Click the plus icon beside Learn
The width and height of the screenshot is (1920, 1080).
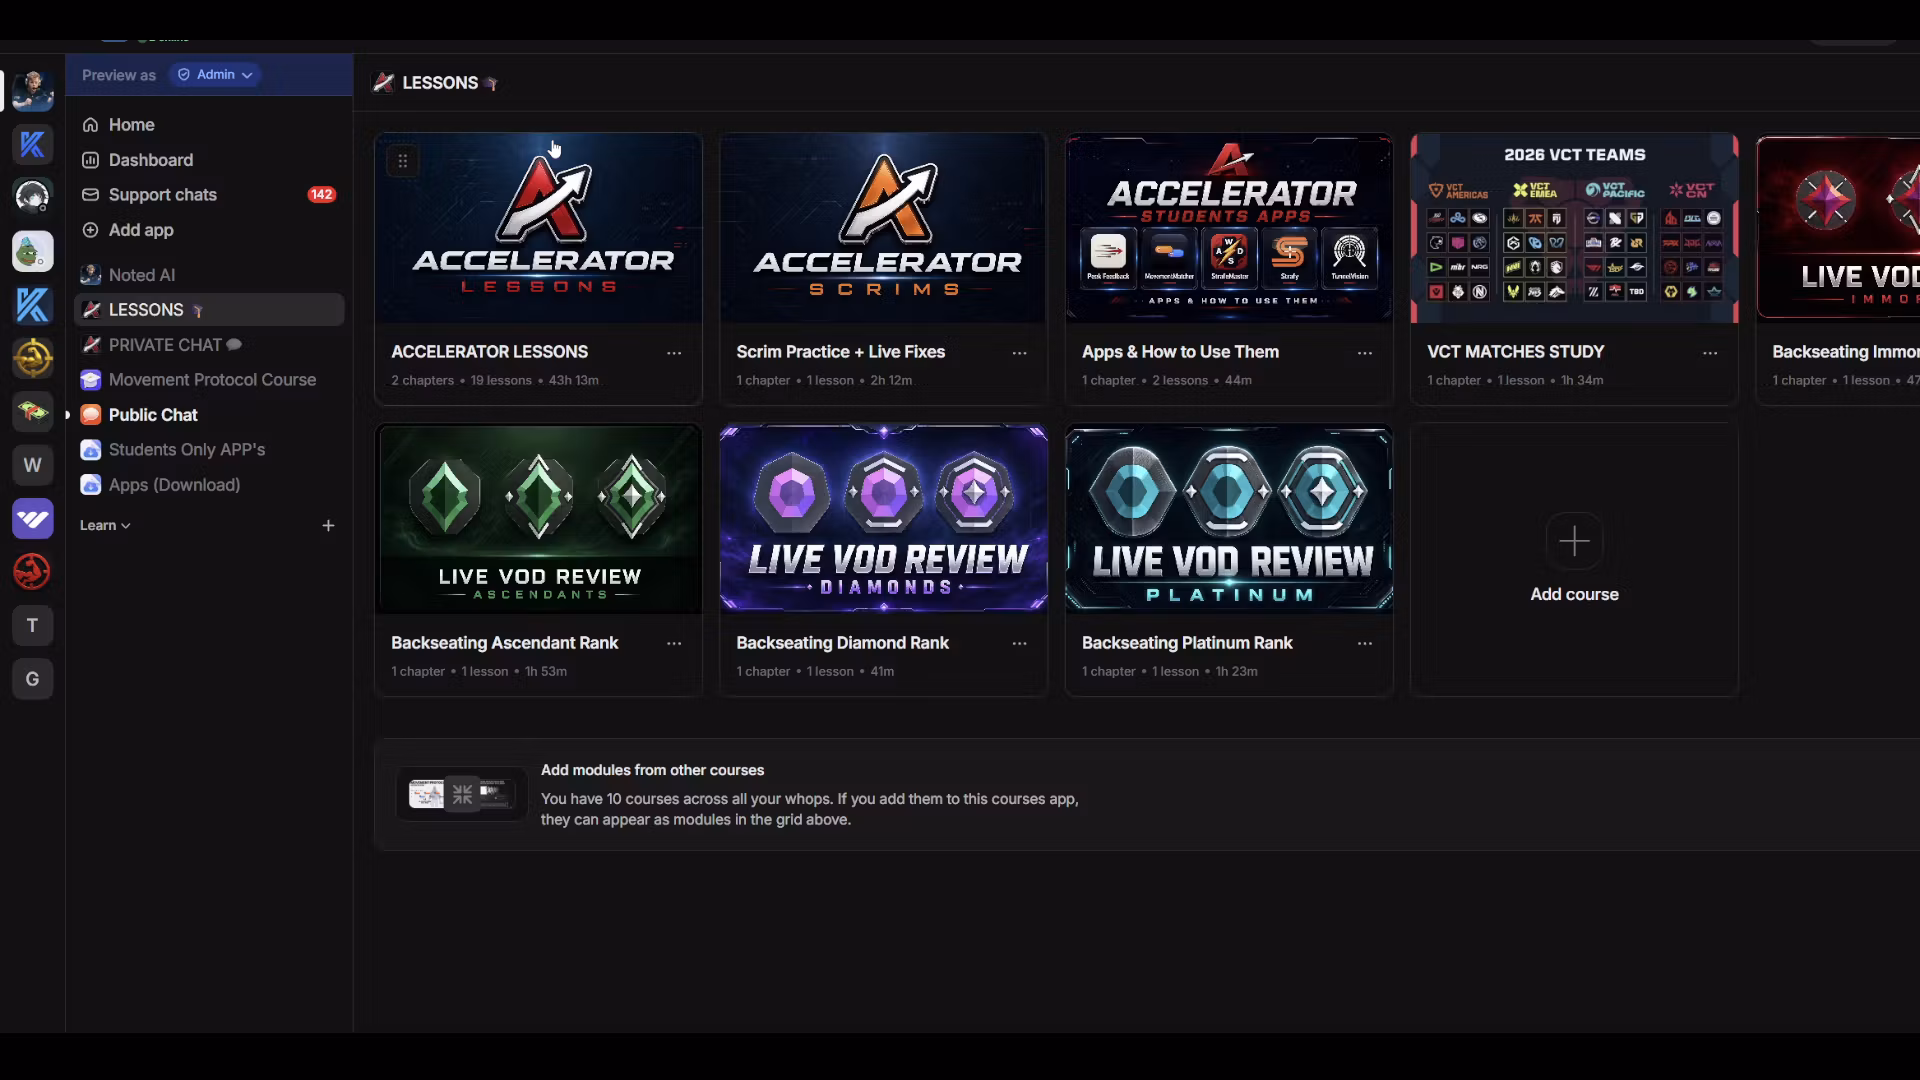point(328,525)
